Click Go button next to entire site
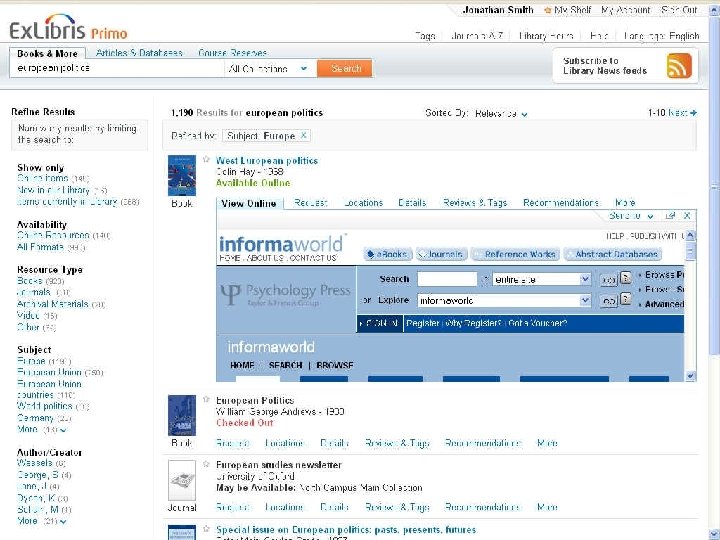This screenshot has width=720, height=540. pos(608,279)
